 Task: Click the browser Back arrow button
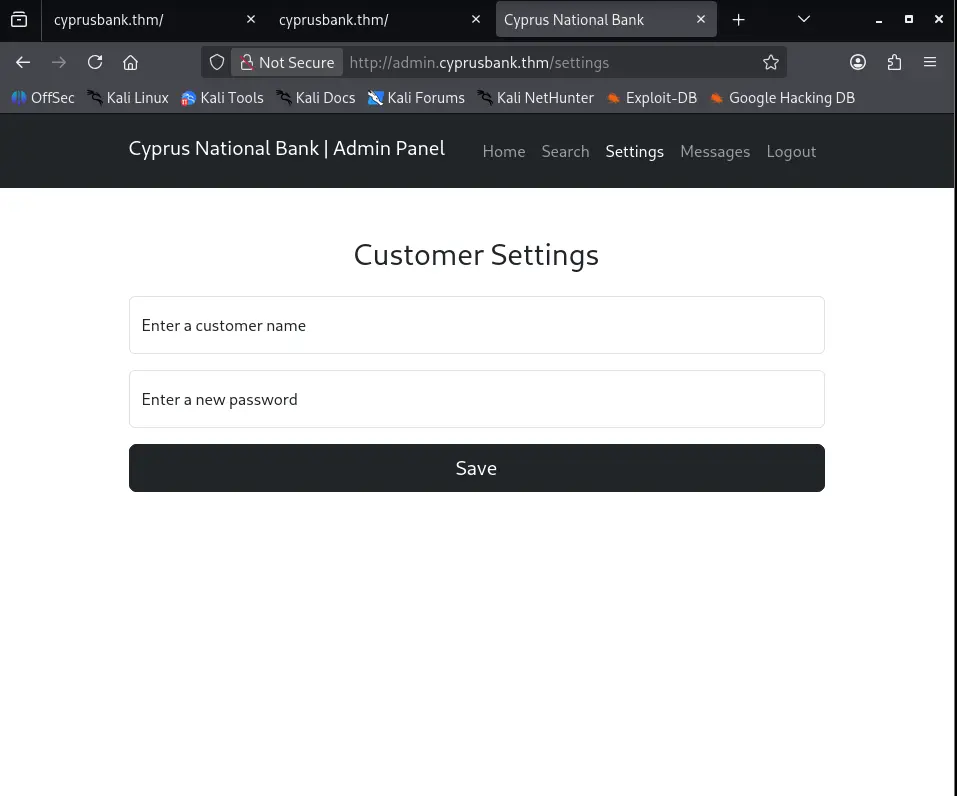23,62
